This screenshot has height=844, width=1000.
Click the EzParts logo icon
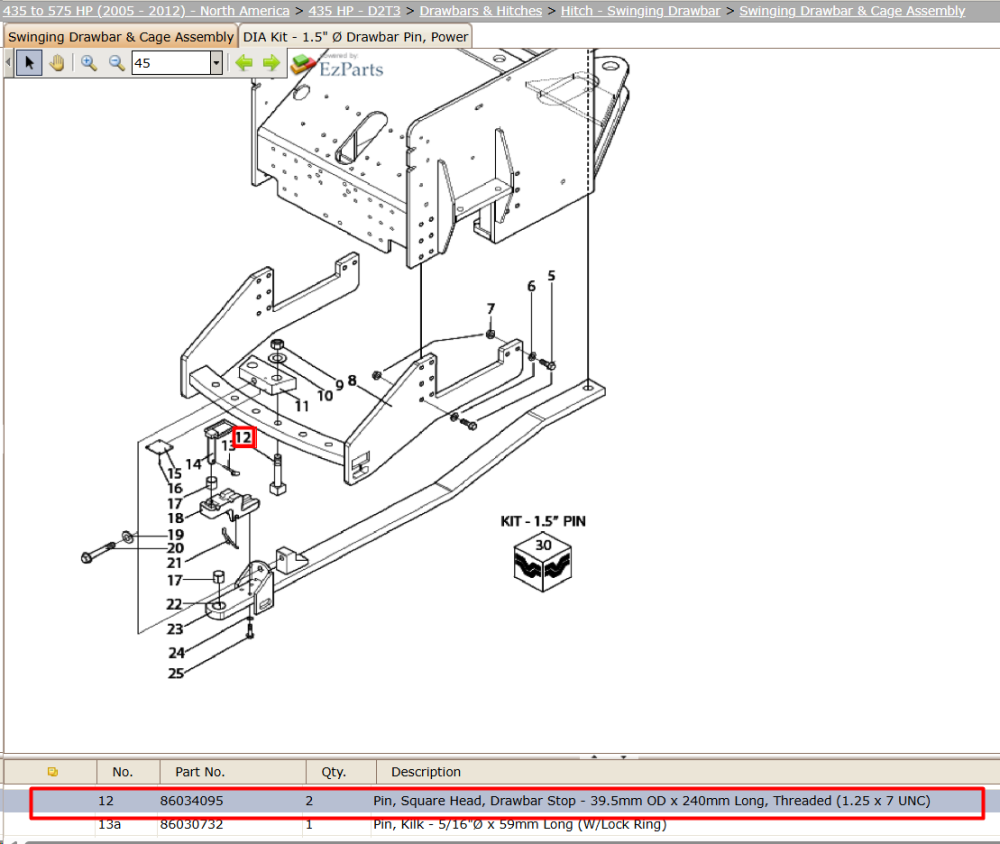(303, 64)
